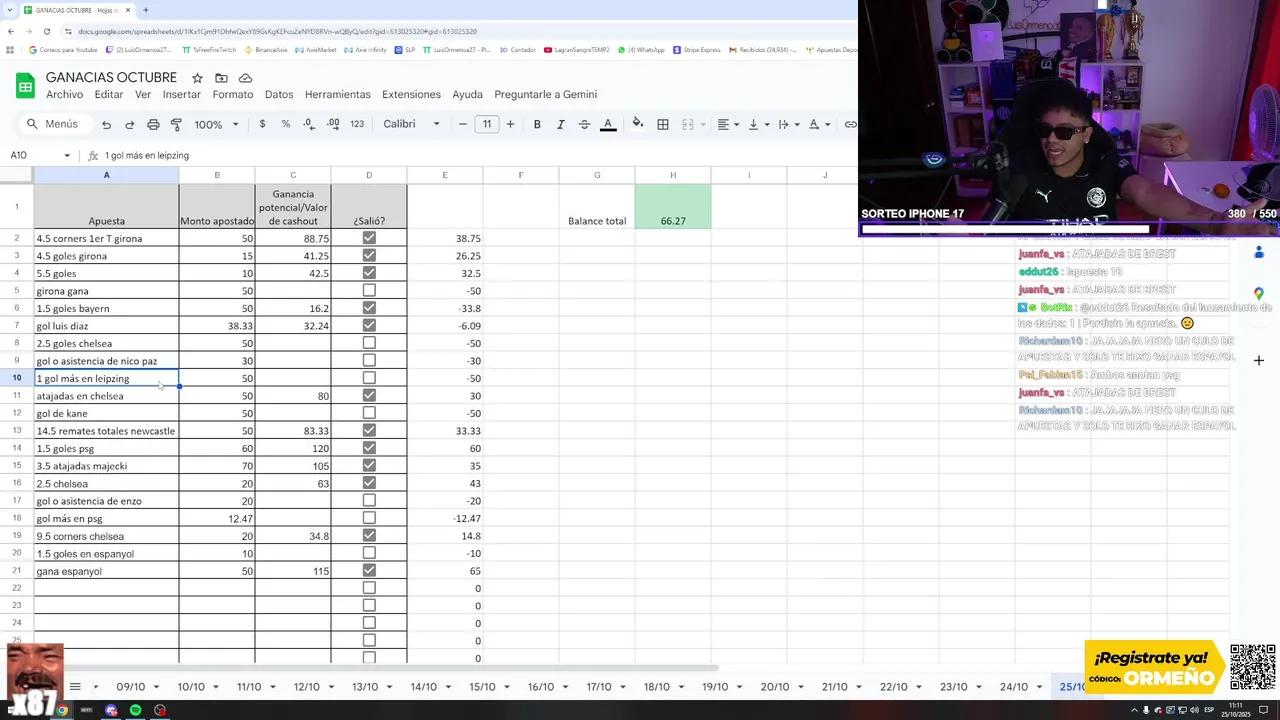Decrease font size with minus button
Image resolution: width=1280 pixels, height=720 pixels.
coord(462,124)
